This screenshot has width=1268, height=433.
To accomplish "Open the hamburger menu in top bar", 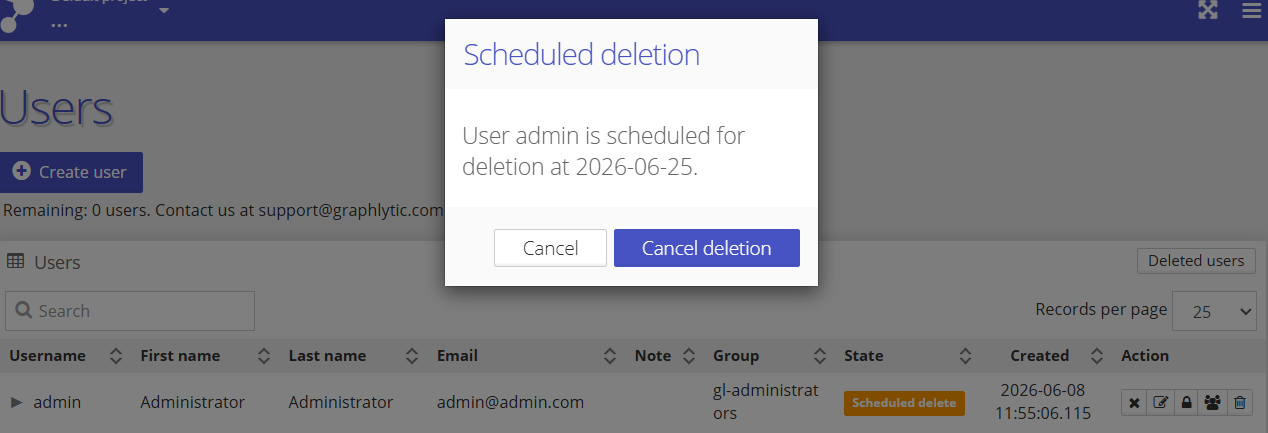I will tap(1251, 10).
